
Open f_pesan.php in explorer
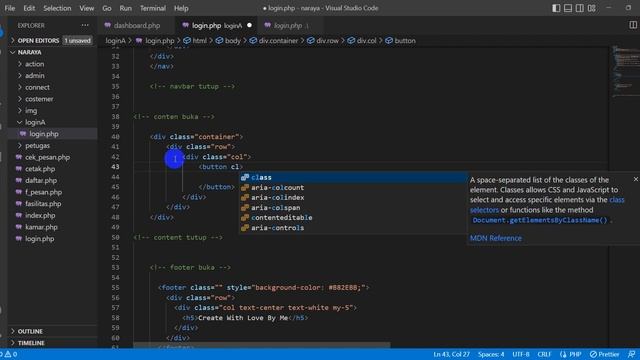coord(43,192)
